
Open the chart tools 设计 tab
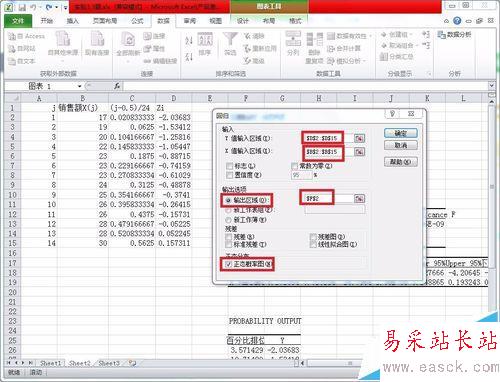coord(242,21)
